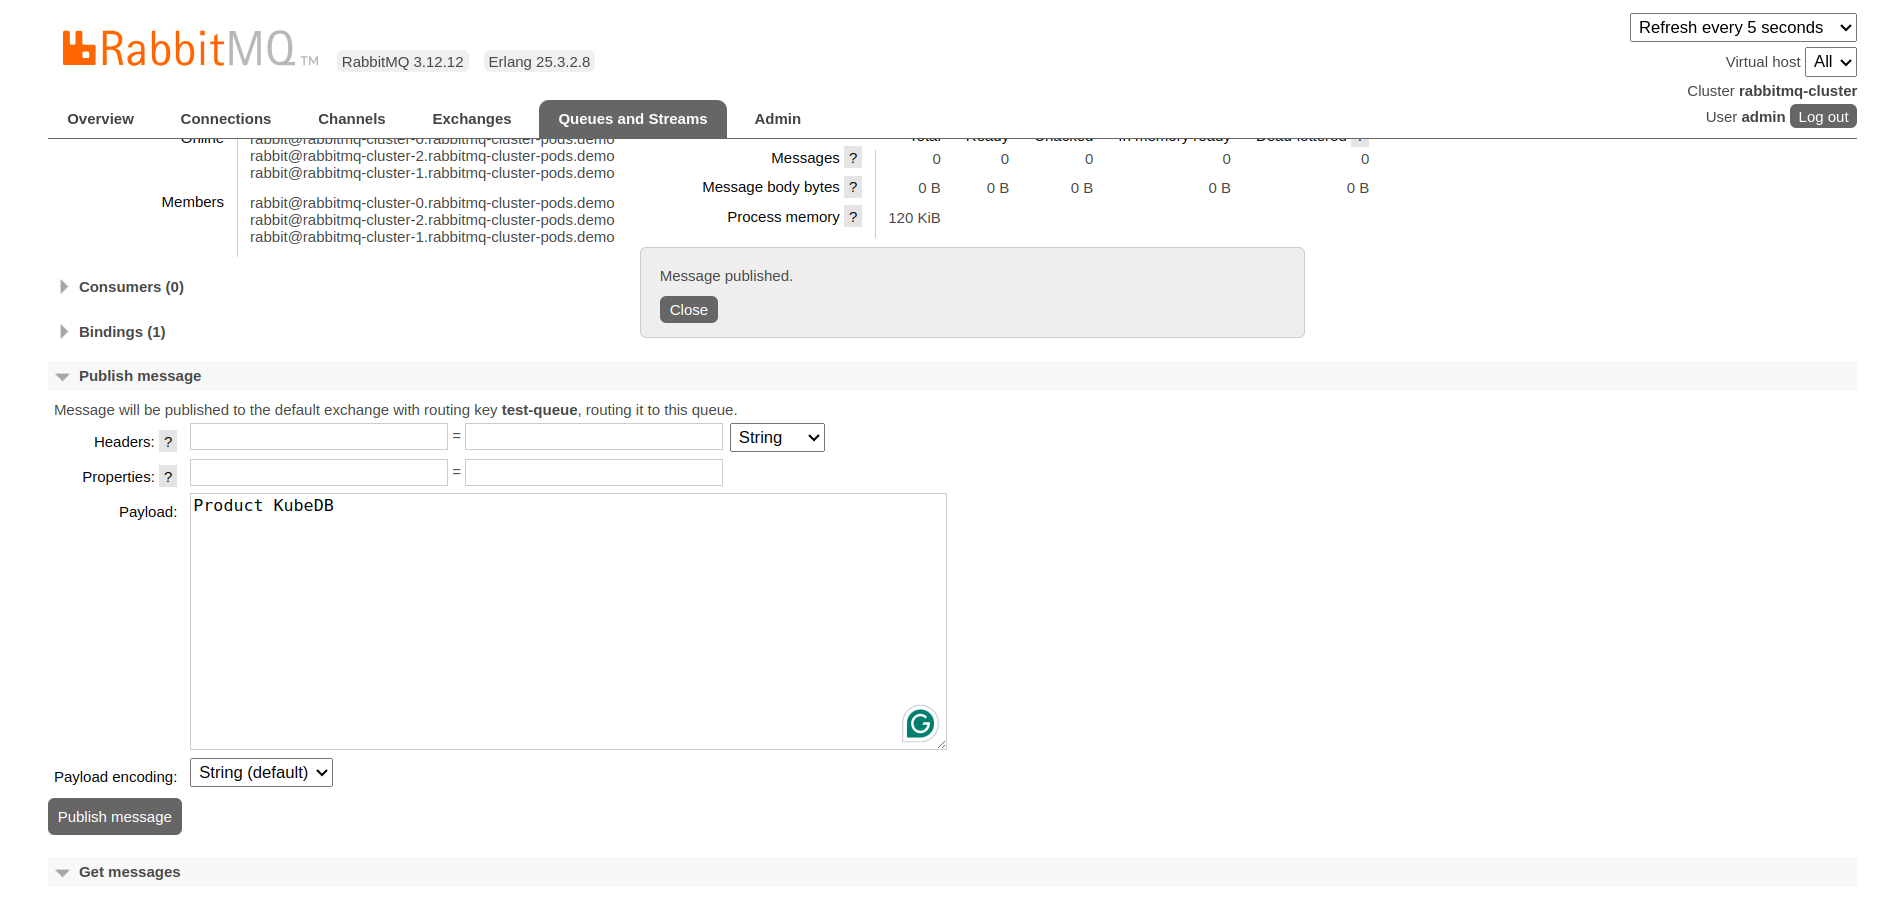This screenshot has height=900, width=1901.
Task: Go to the Overview tab
Action: (100, 119)
